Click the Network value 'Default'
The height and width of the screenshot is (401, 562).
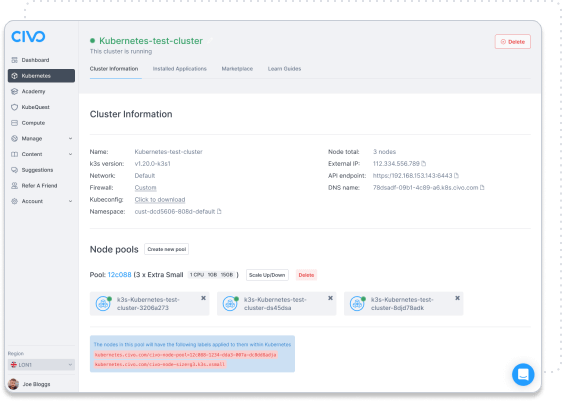[145, 176]
